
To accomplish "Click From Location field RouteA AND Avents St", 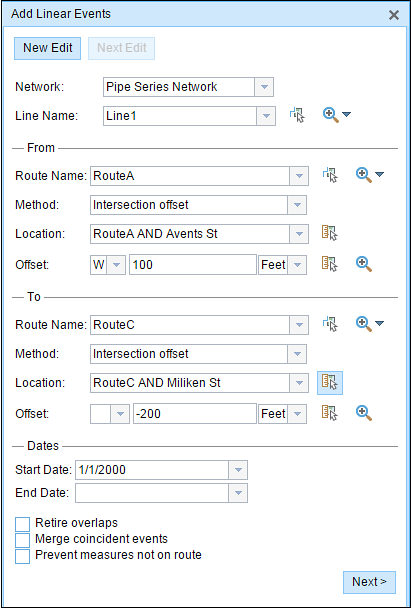I will [190, 234].
